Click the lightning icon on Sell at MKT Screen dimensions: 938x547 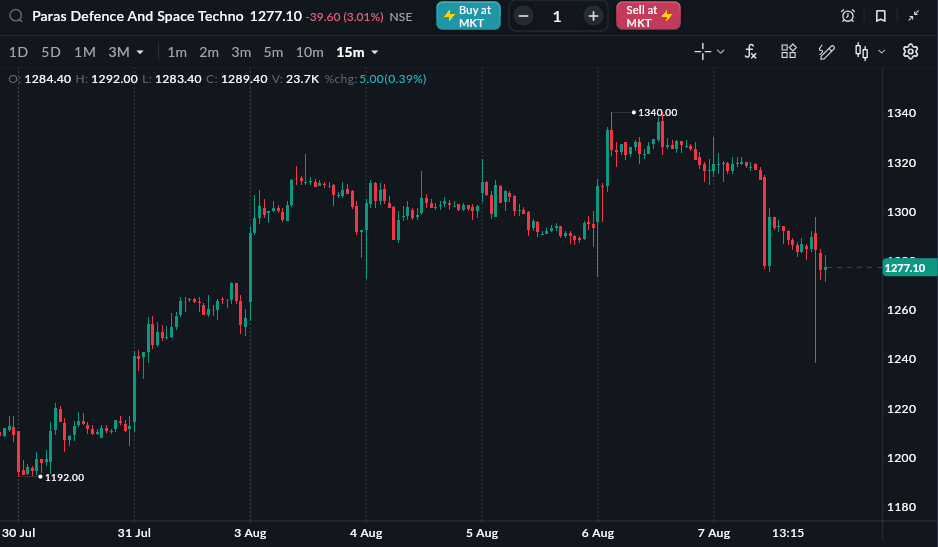click(666, 16)
